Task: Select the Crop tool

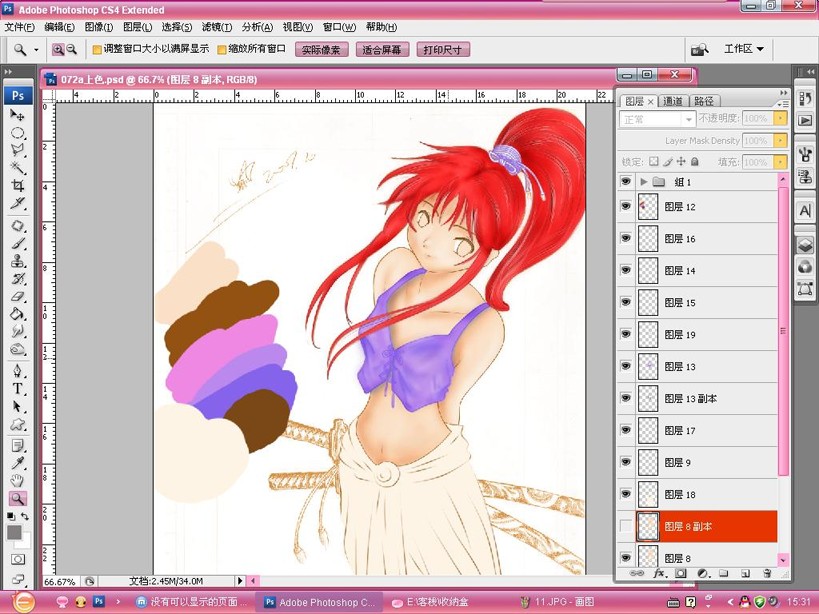Action: pyautogui.click(x=18, y=185)
